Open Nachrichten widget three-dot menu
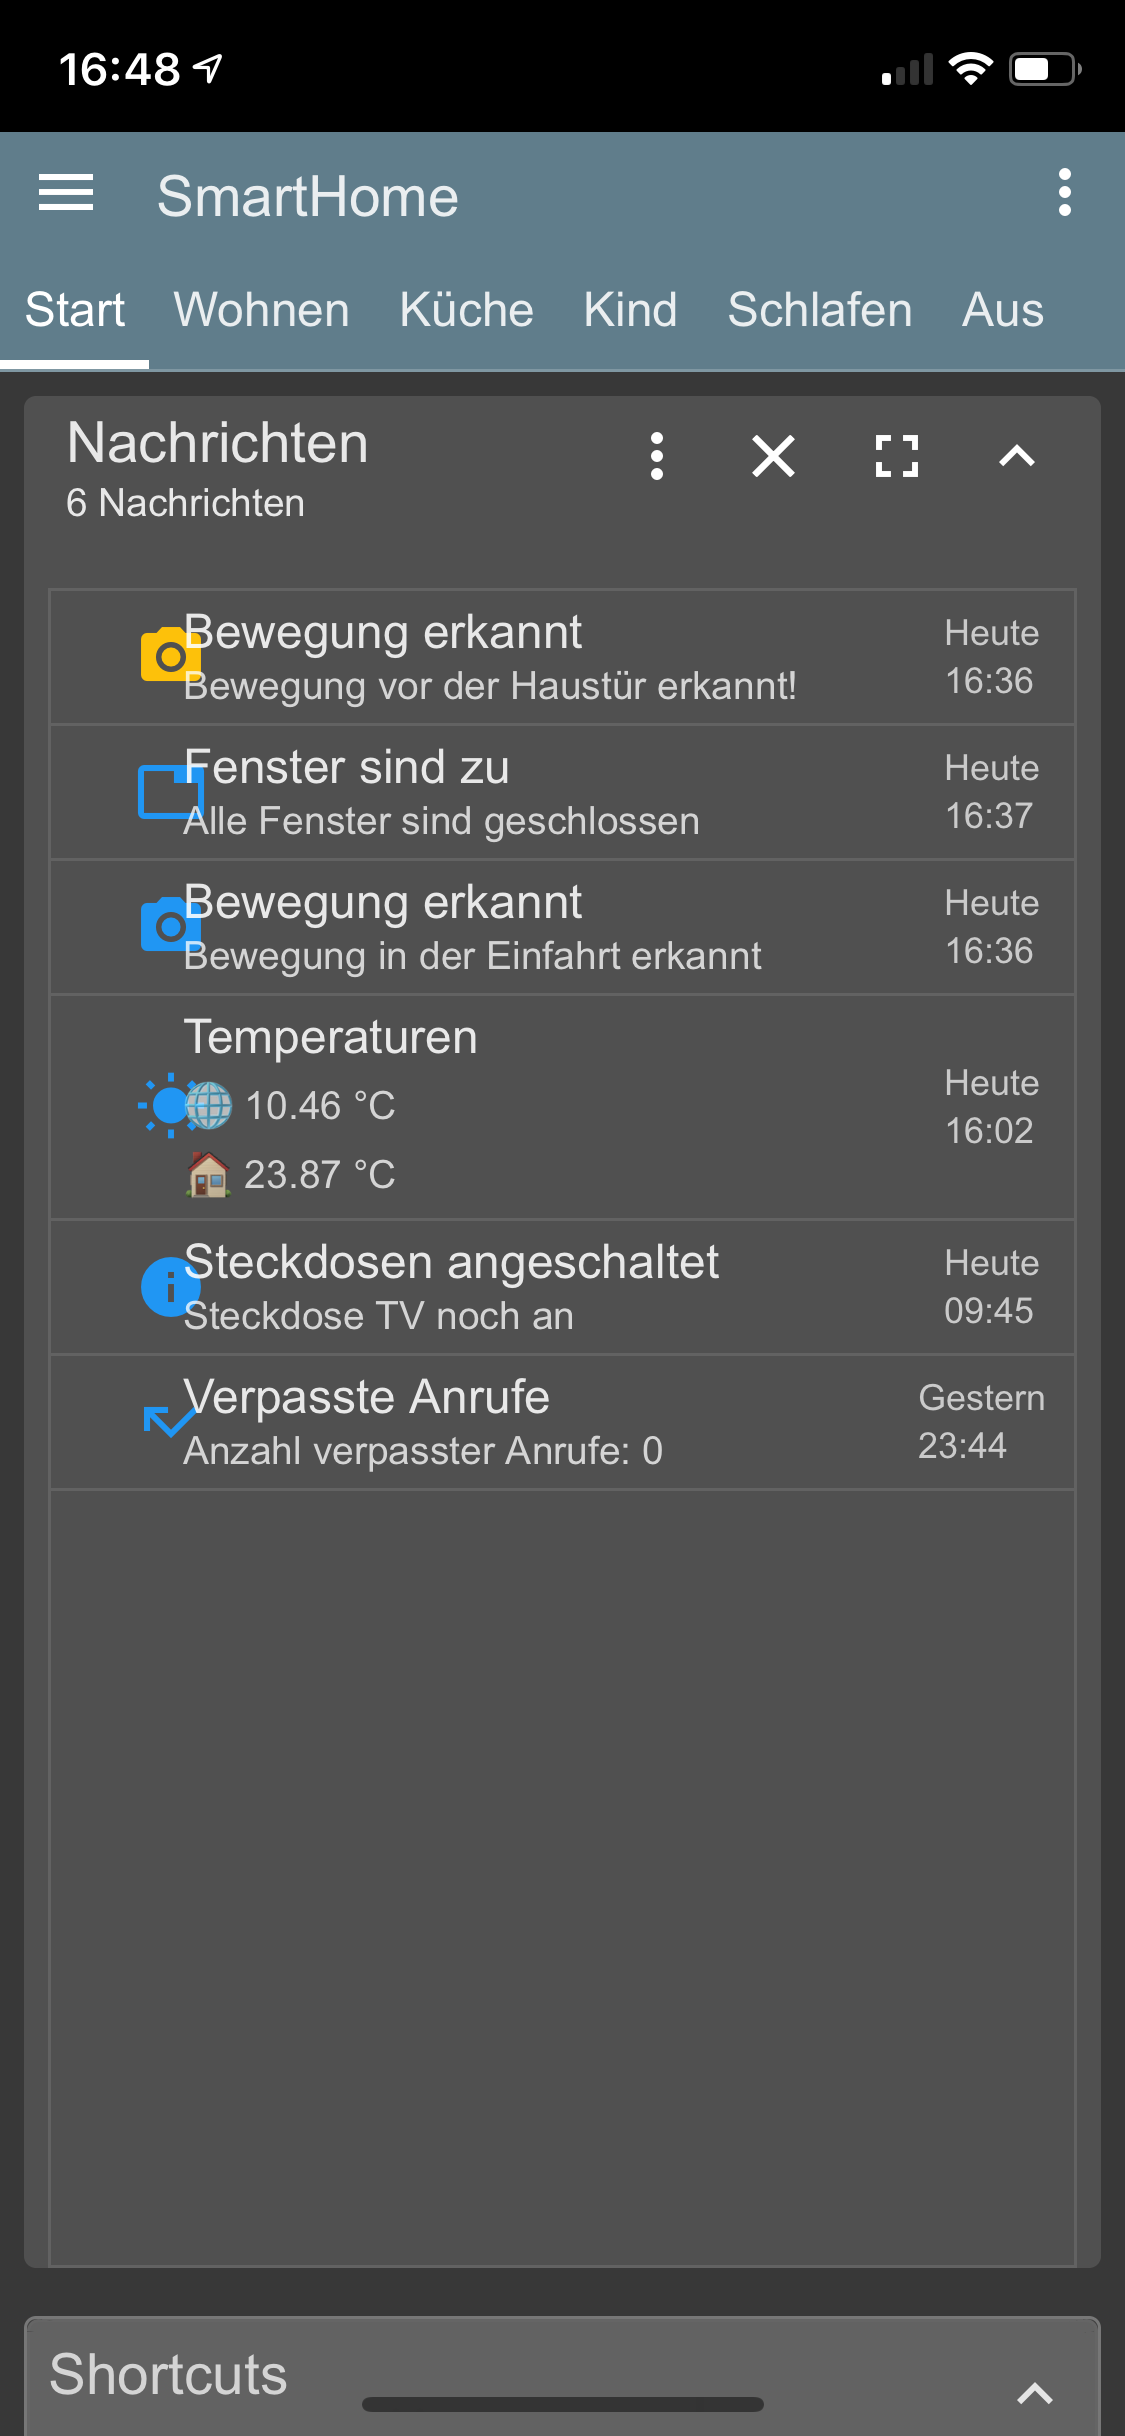 (657, 457)
